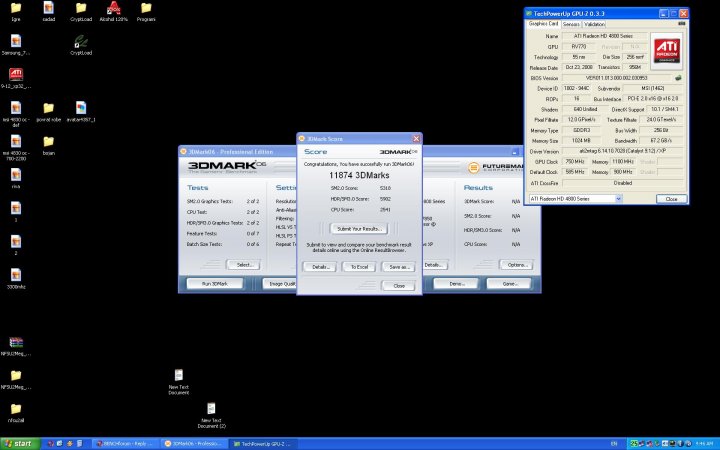The image size is (720, 450).
Task: Open the zadad file icon on desktop
Action: click(x=49, y=8)
